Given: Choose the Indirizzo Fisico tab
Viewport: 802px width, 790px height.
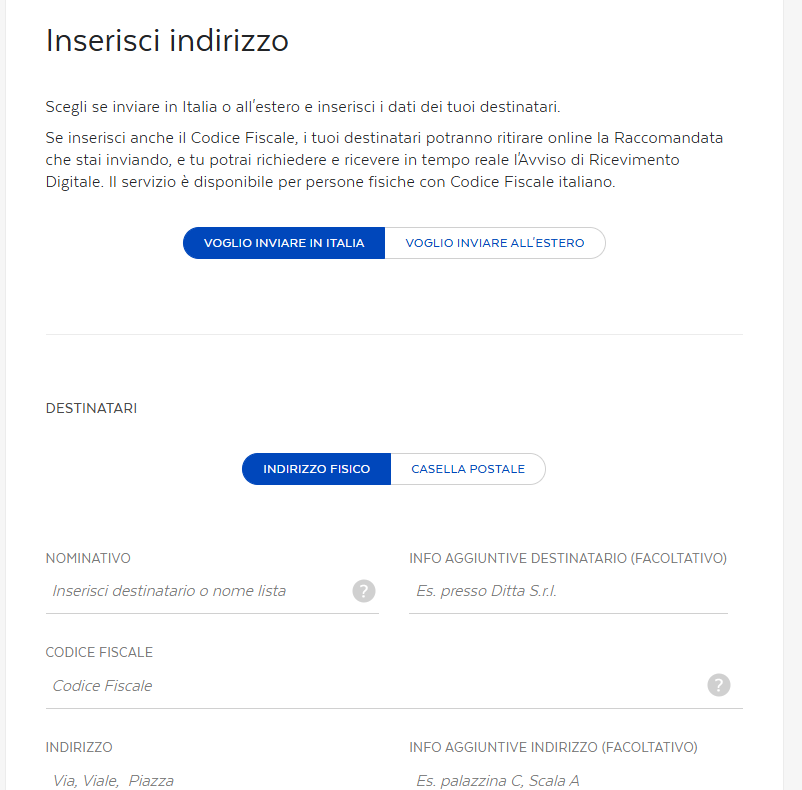Looking at the screenshot, I should (x=316, y=469).
